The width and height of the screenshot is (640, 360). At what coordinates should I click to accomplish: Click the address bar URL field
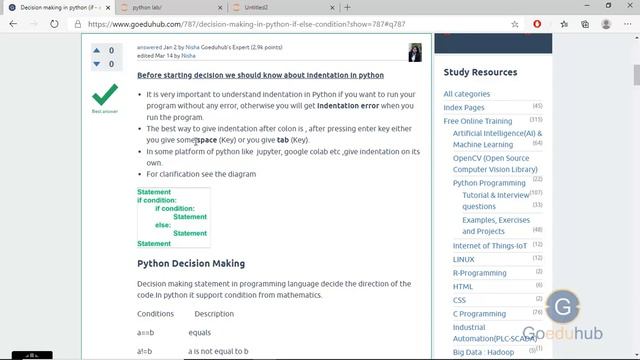tap(247, 24)
